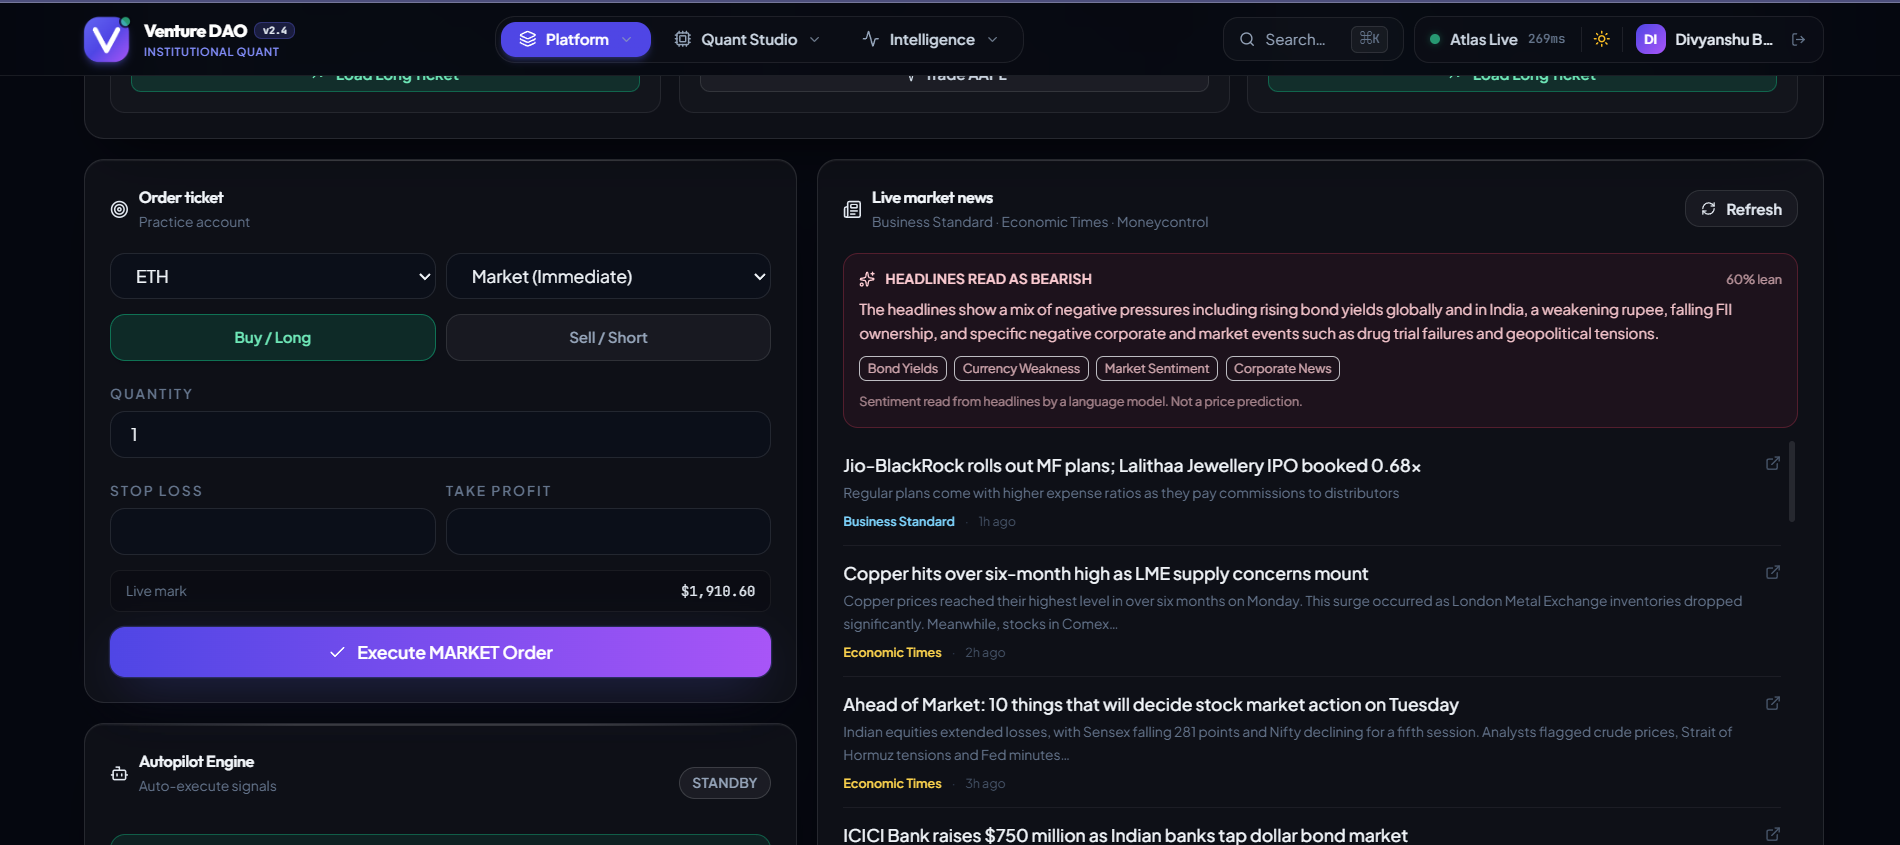Viewport: 1900px width, 845px height.
Task: Click Economic Times source under Copper article
Action: click(892, 653)
